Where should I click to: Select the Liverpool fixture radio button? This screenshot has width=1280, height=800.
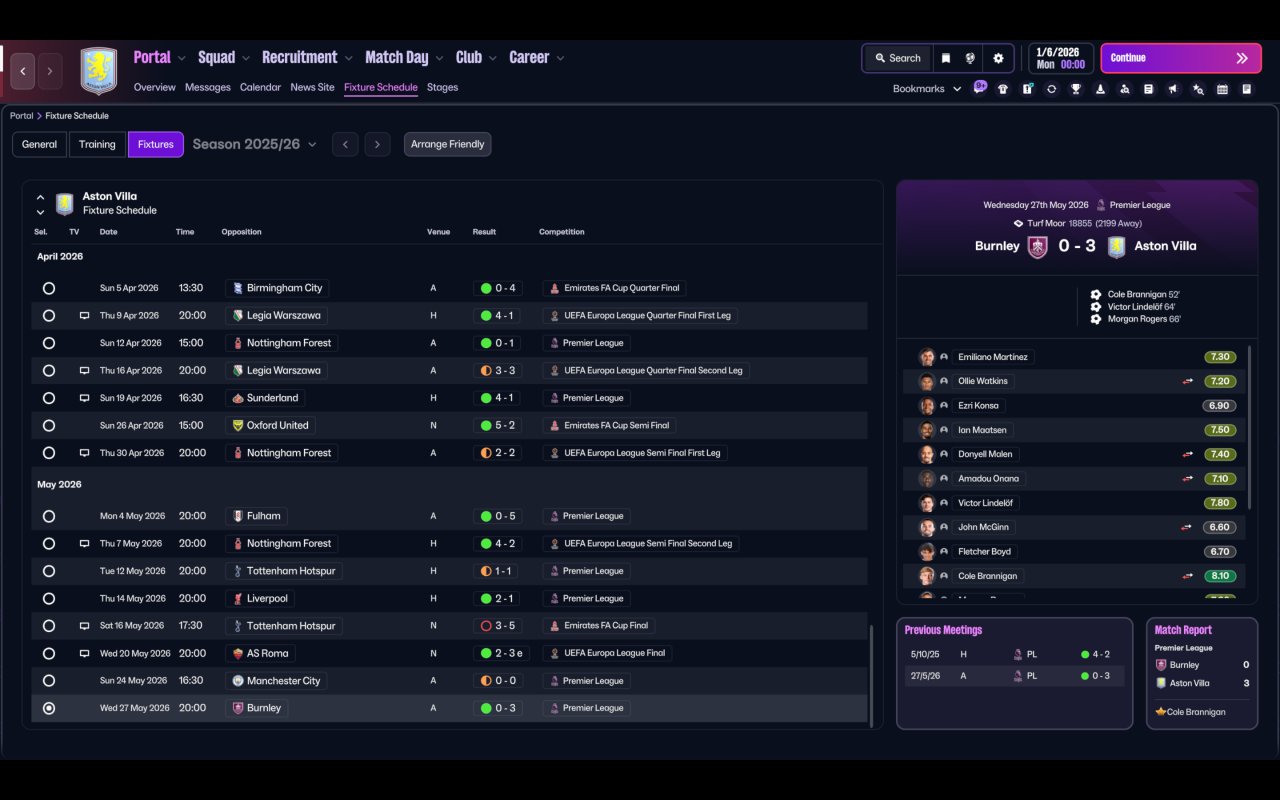click(x=49, y=599)
